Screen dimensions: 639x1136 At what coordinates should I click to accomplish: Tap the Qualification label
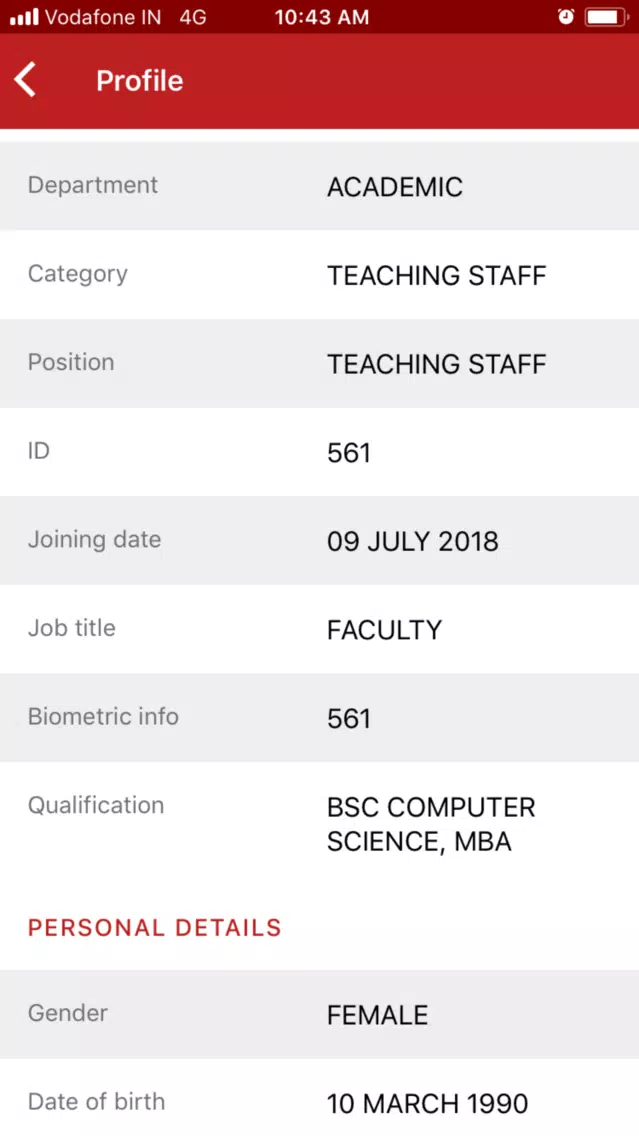point(96,805)
